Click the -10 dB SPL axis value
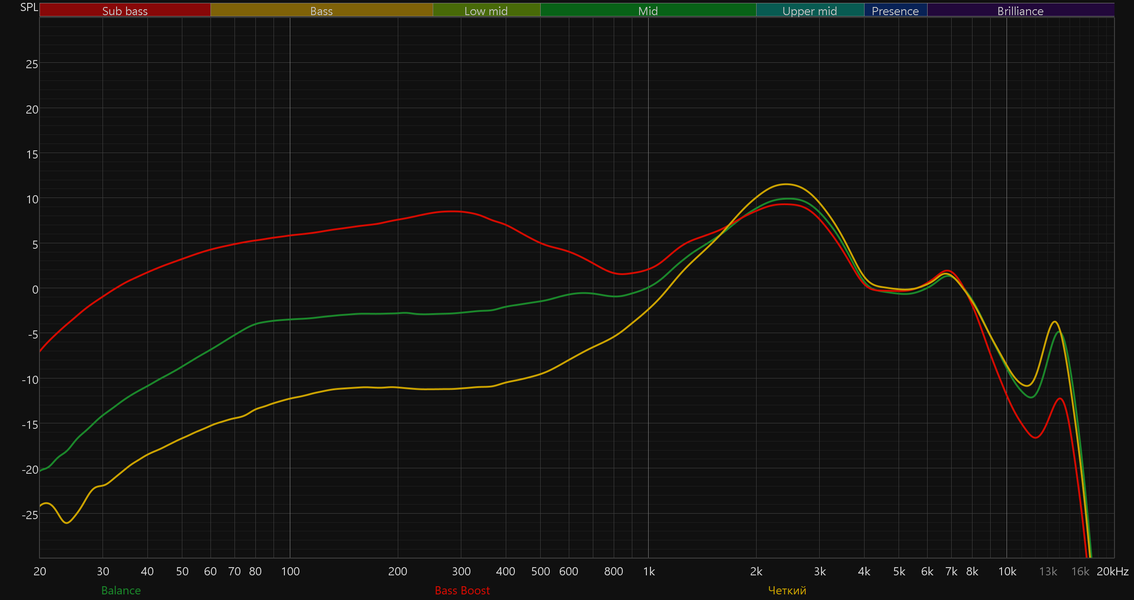Screen dimensions: 1134x600 coord(29,380)
